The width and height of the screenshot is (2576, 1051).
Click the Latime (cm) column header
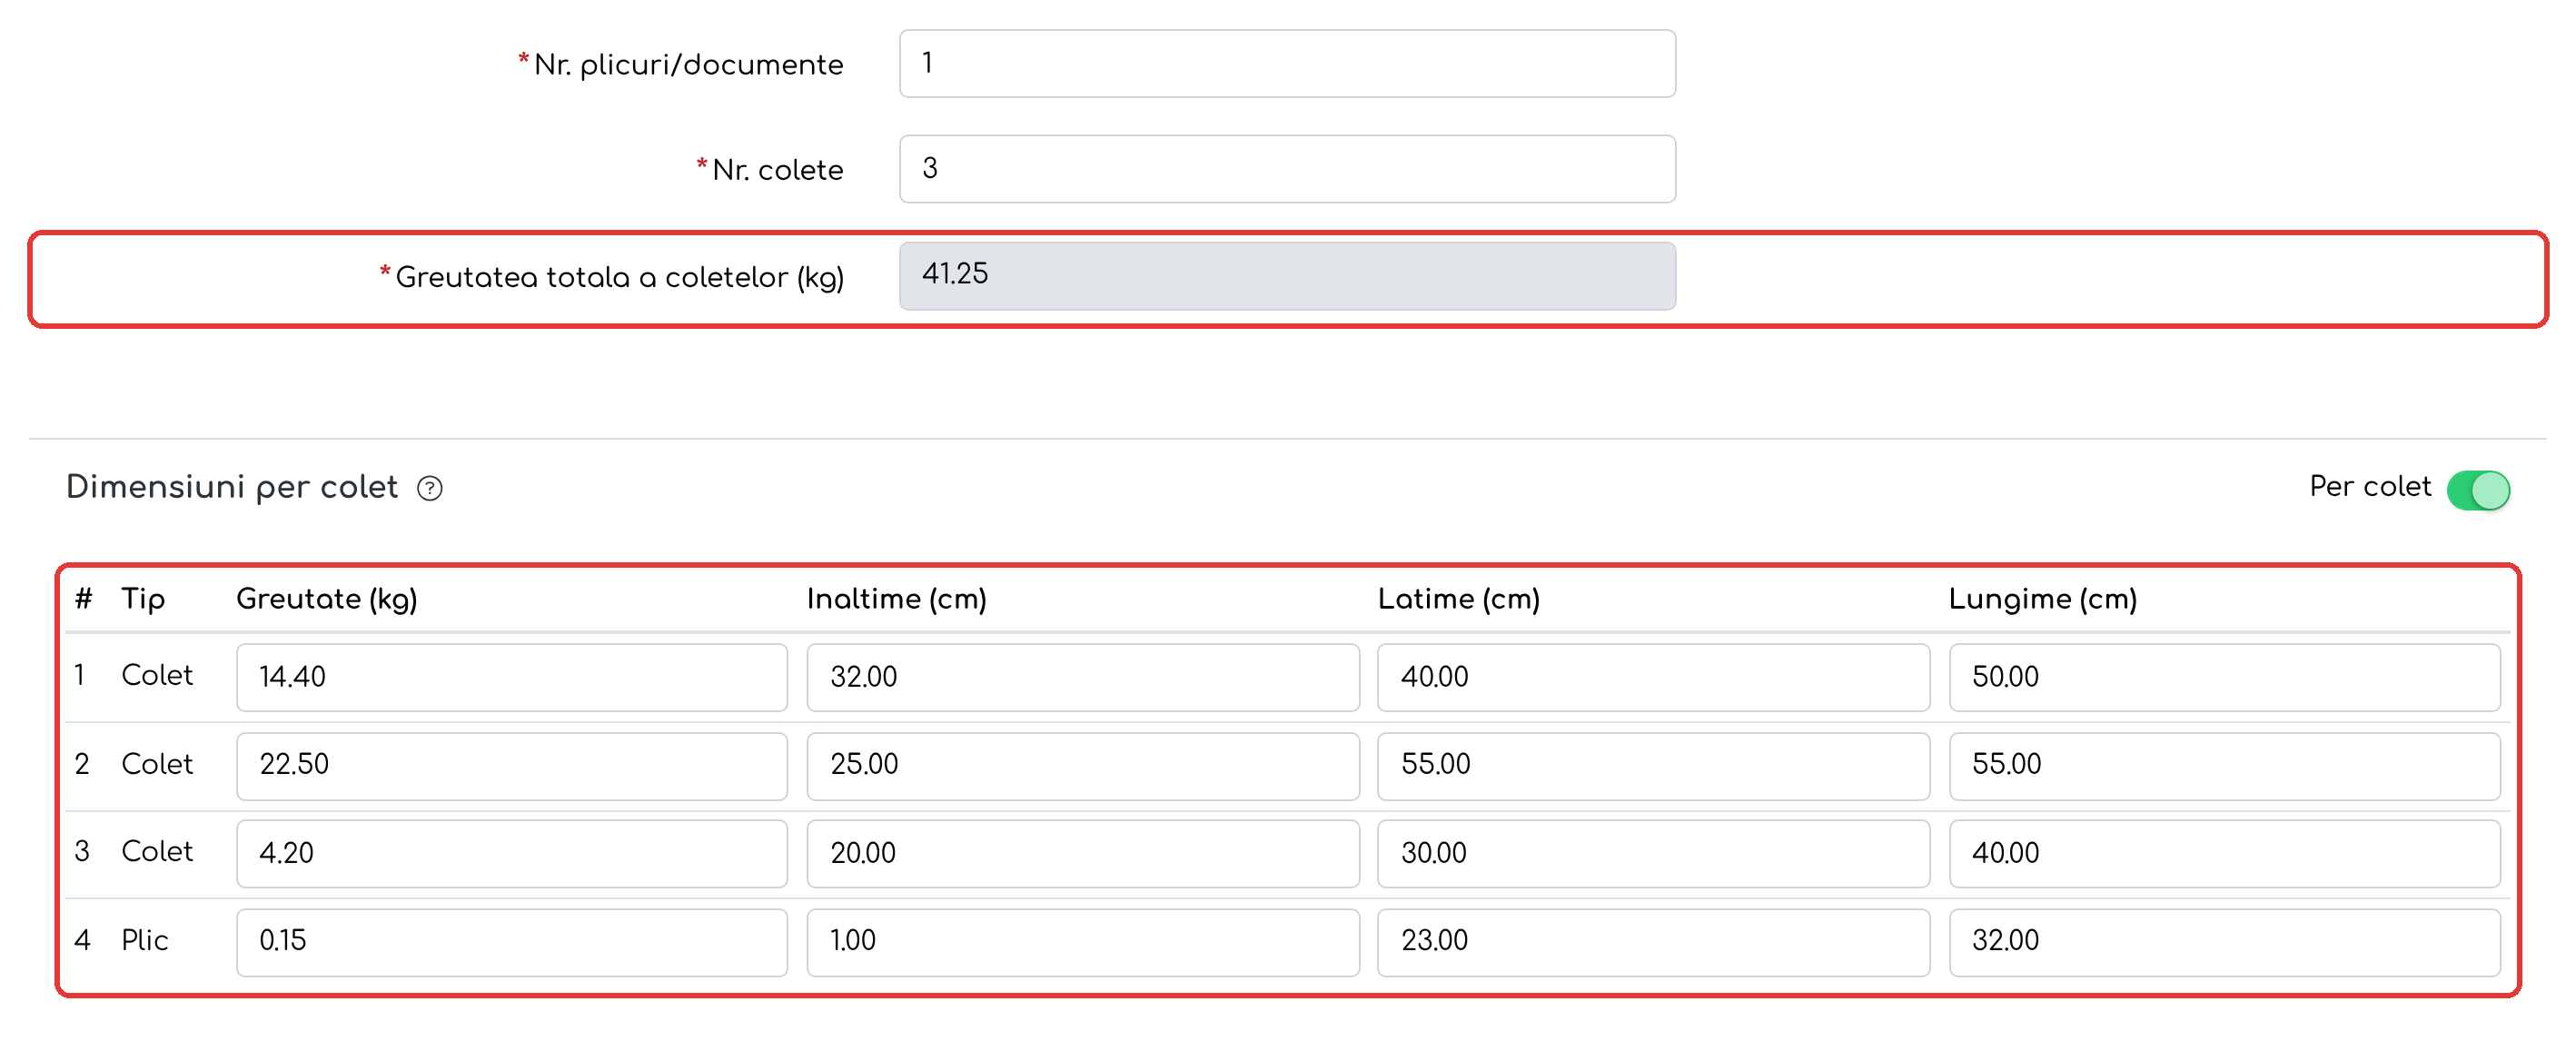1458,599
